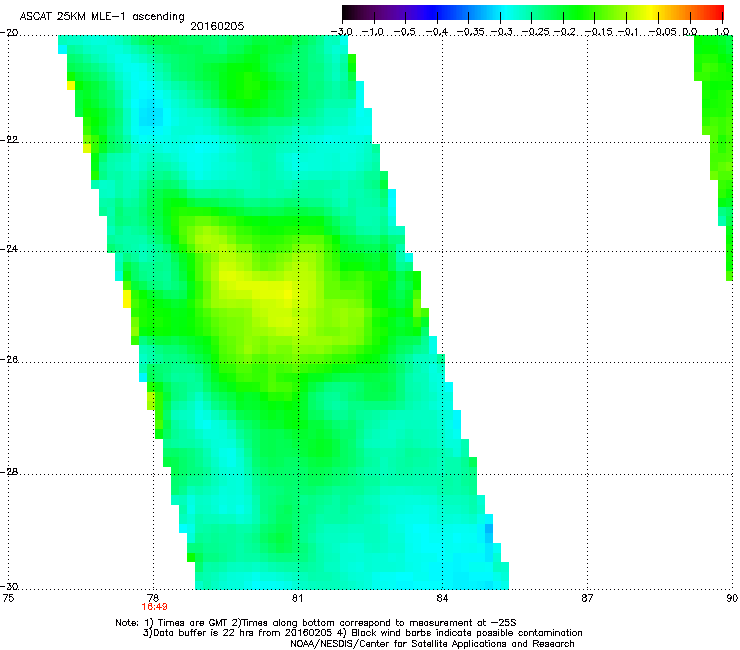Click the longitude 81 axis label
Screen dimensions: 740x650
pos(297,598)
